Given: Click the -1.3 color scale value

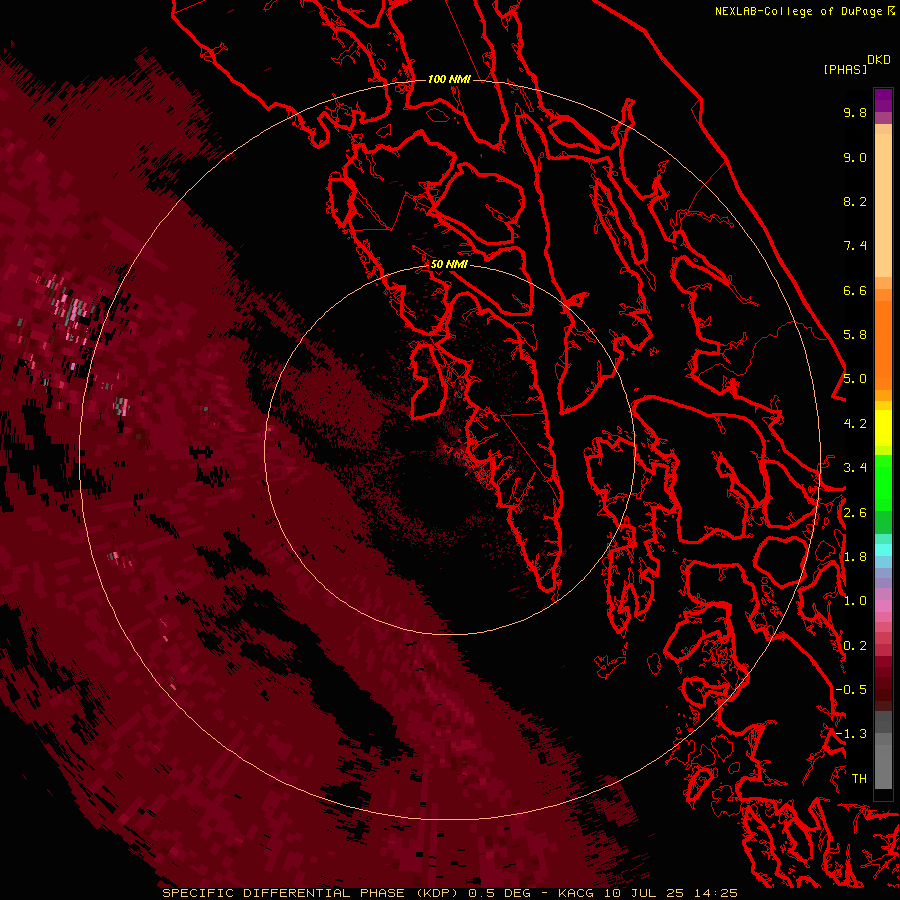Looking at the screenshot, I should click(851, 734).
